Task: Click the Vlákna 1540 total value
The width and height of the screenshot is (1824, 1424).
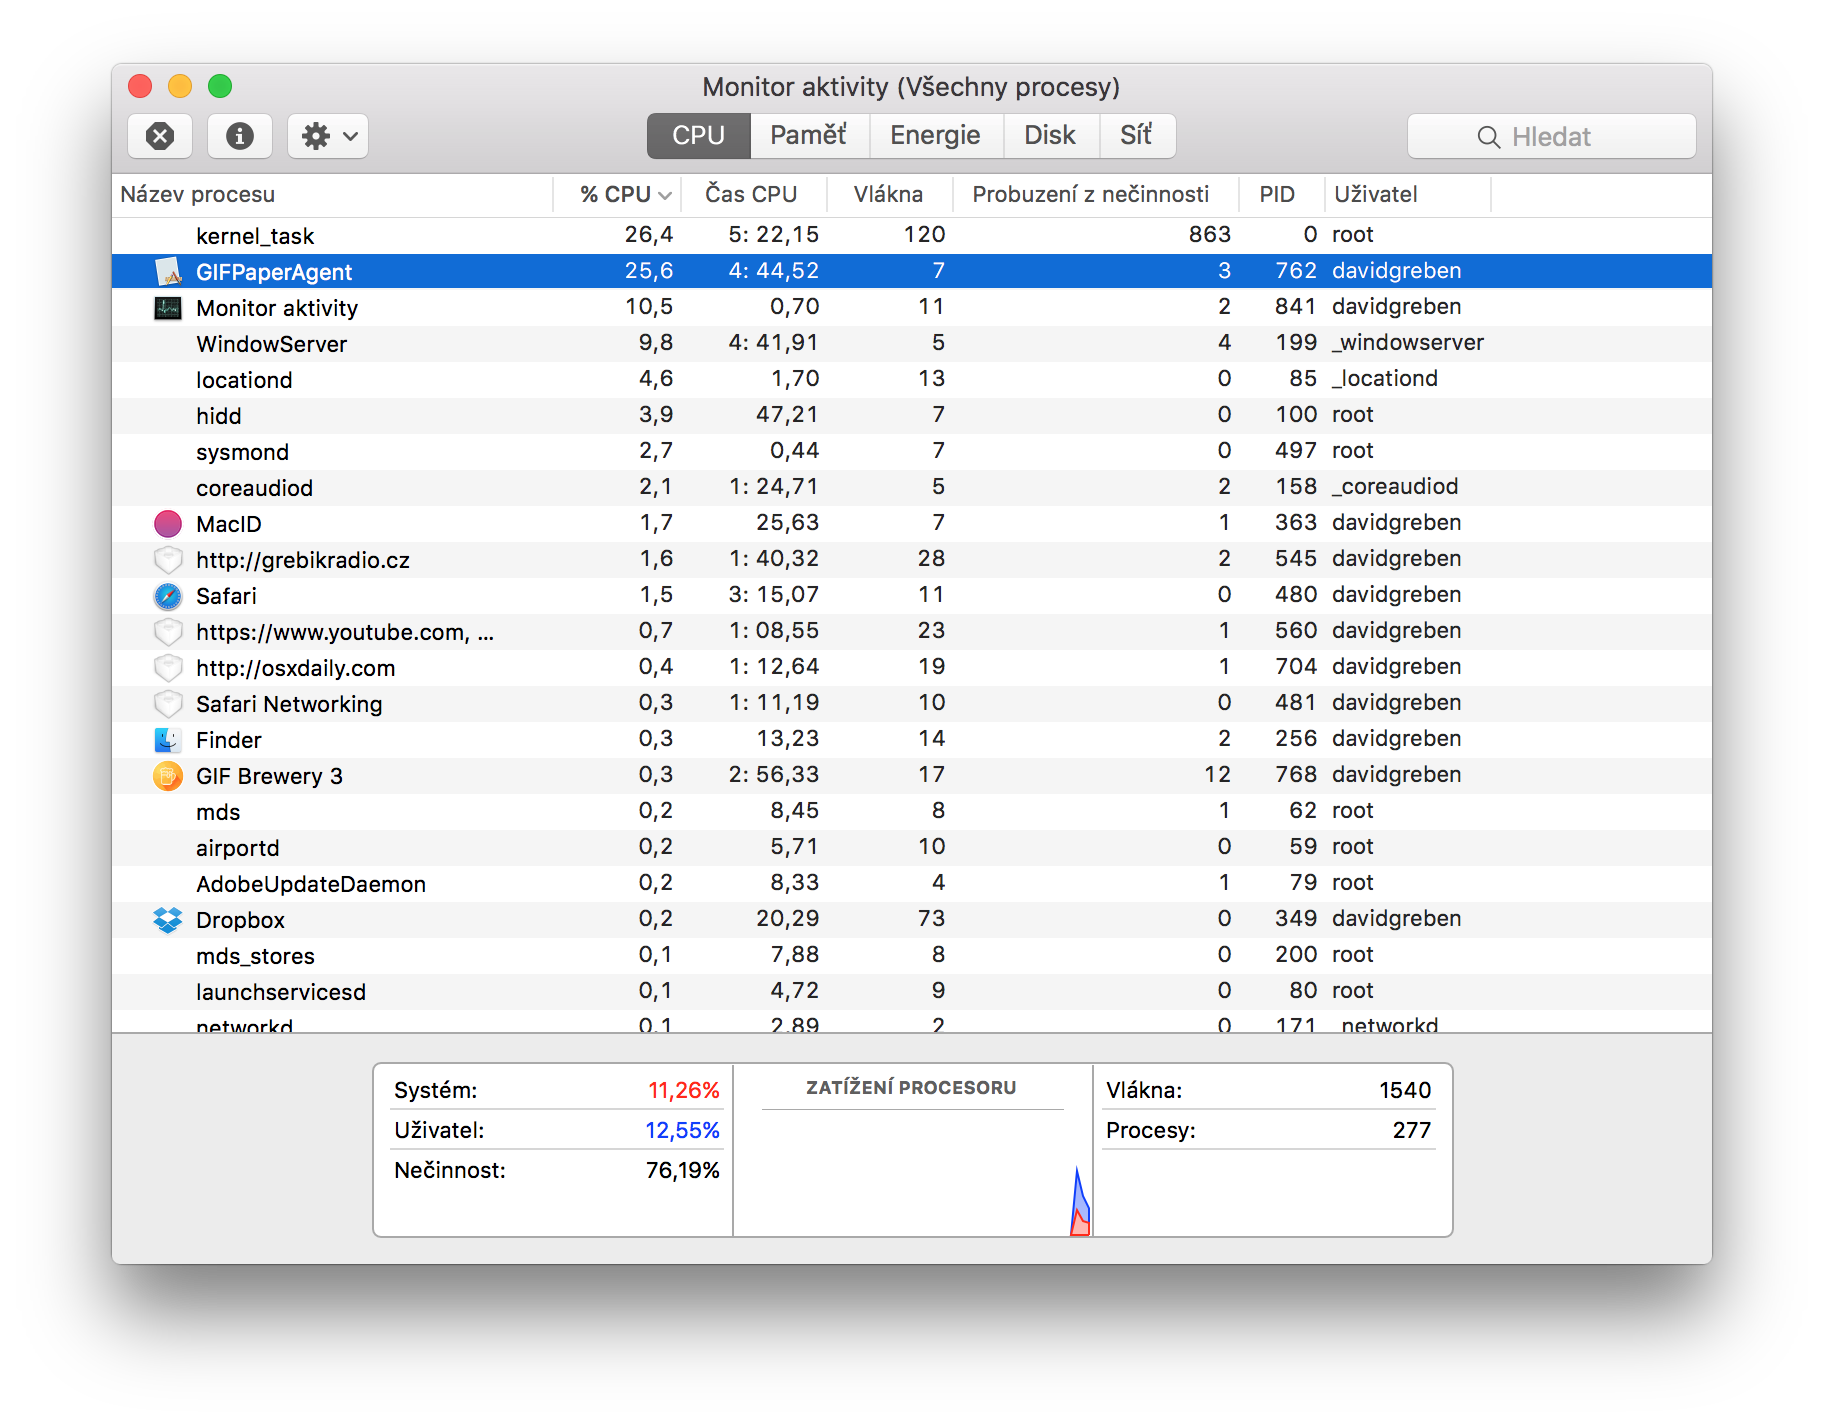Action: tap(1405, 1090)
